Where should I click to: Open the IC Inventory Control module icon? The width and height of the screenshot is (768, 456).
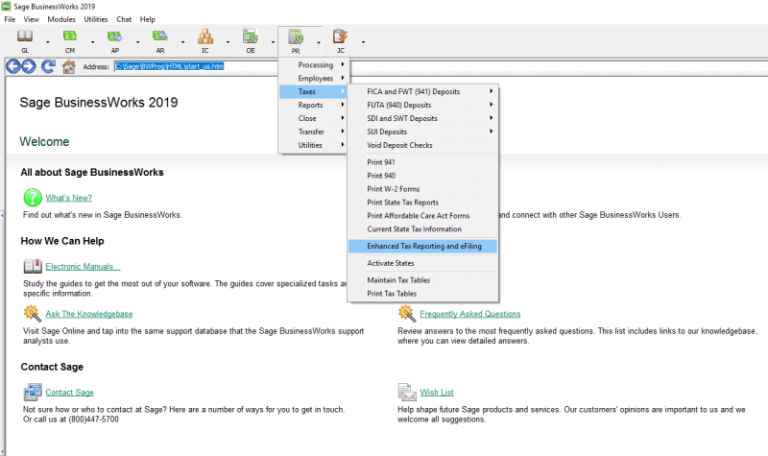tap(205, 39)
